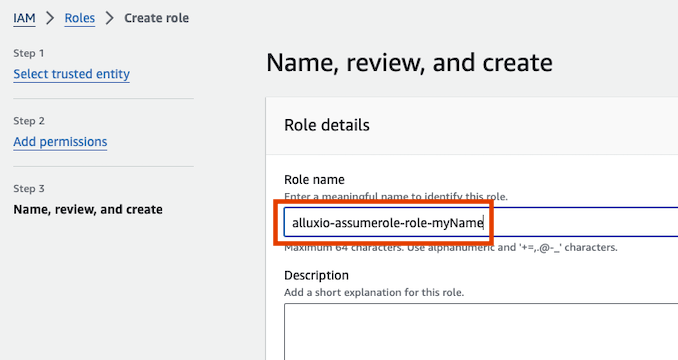Return to Add permissions step
The width and height of the screenshot is (678, 360).
(x=60, y=142)
